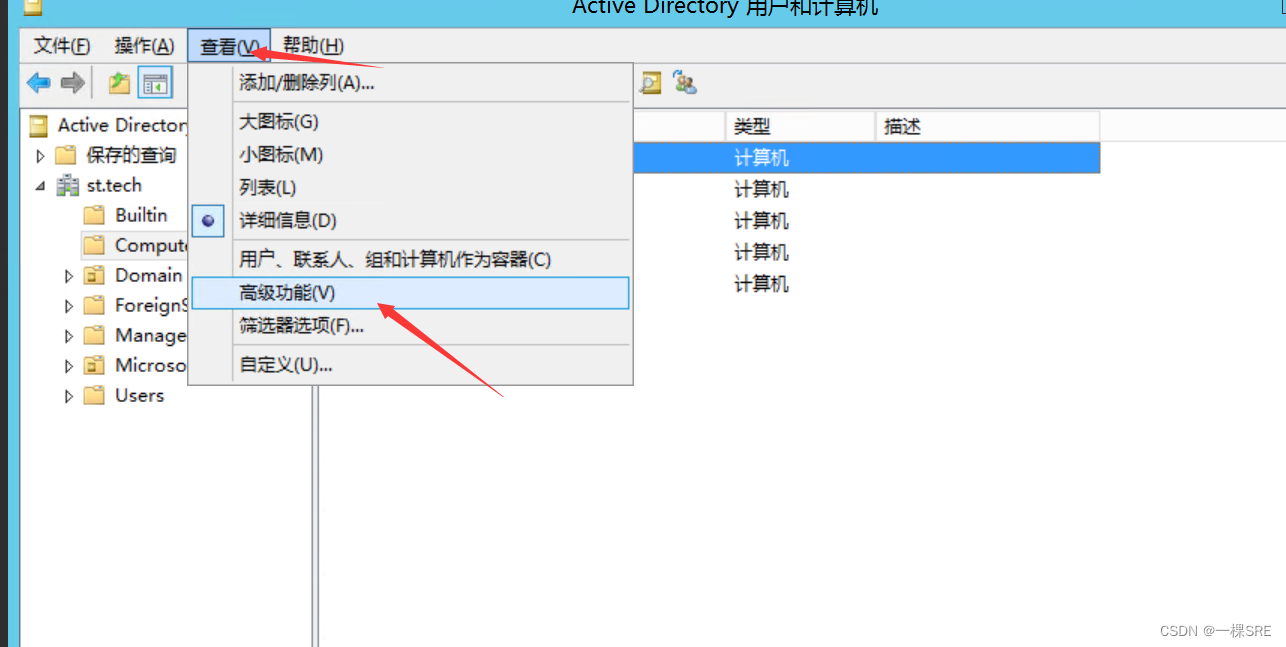
Task: Enable 用户、联系人、组和计算机作为容器(C) option
Action: pyautogui.click(x=410, y=260)
